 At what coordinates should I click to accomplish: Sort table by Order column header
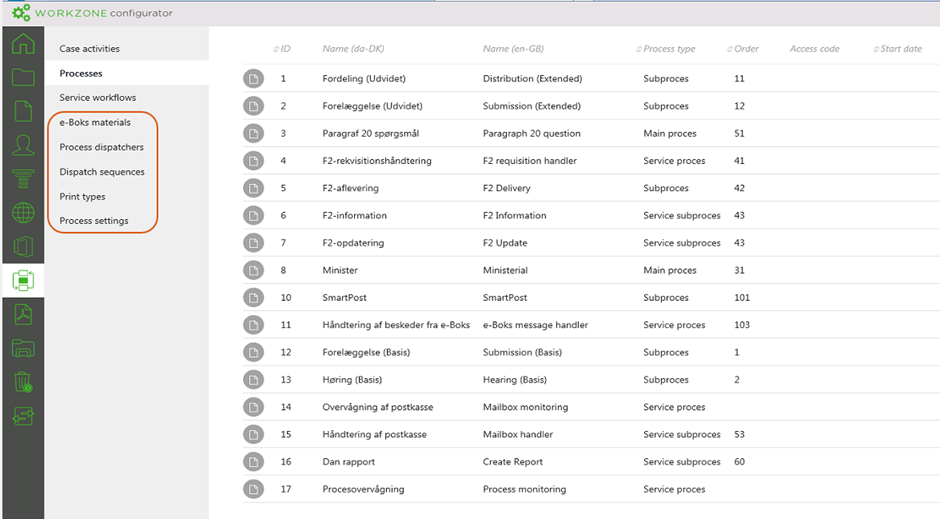pos(743,49)
